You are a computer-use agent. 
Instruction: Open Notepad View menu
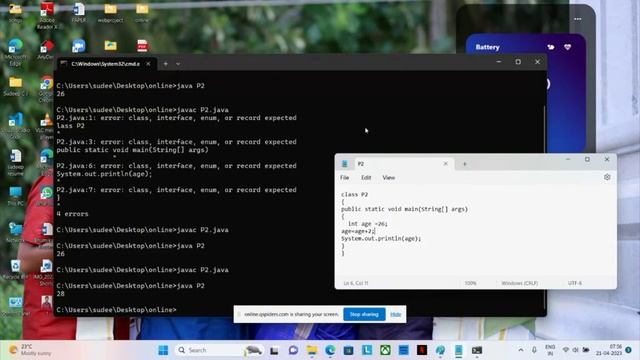(x=389, y=178)
